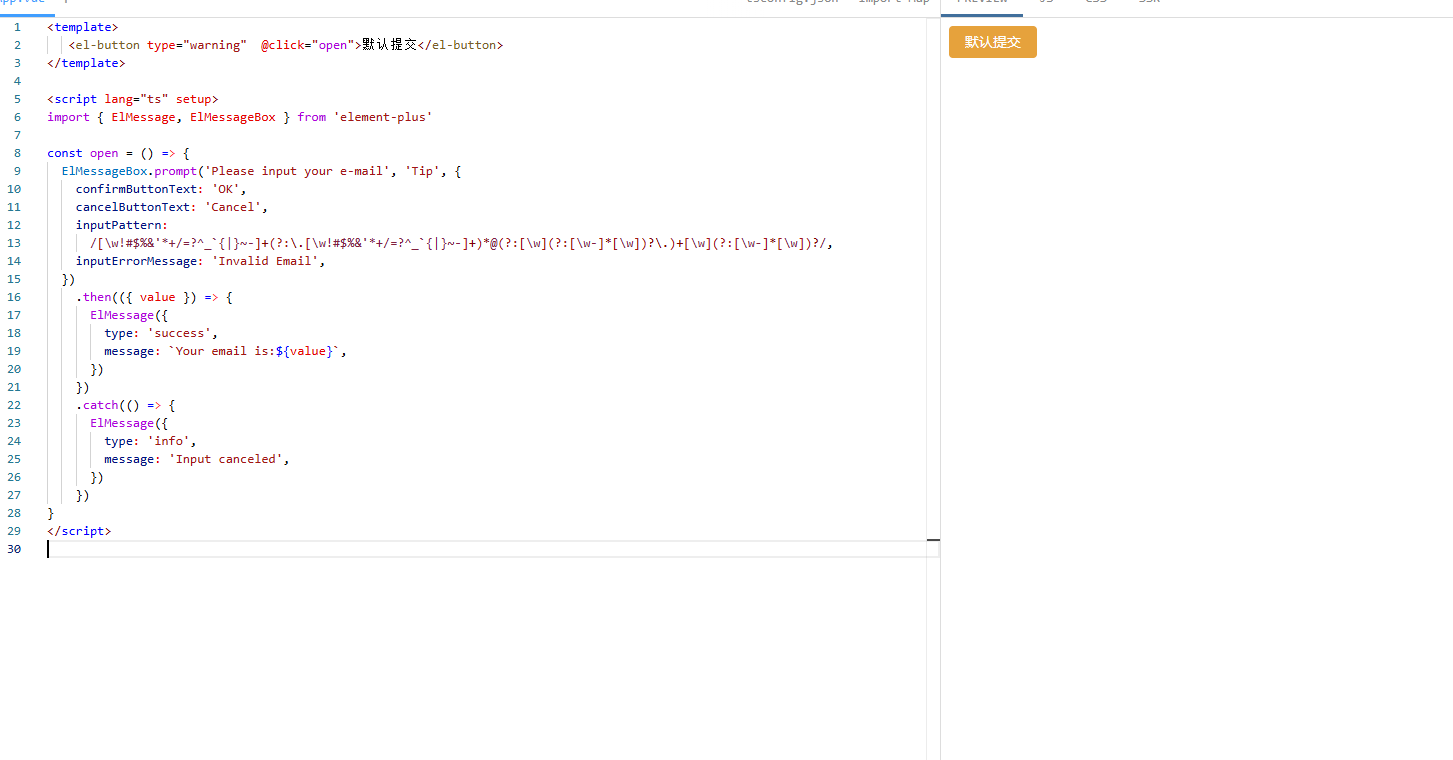Click line number 9 in gutter

point(17,171)
